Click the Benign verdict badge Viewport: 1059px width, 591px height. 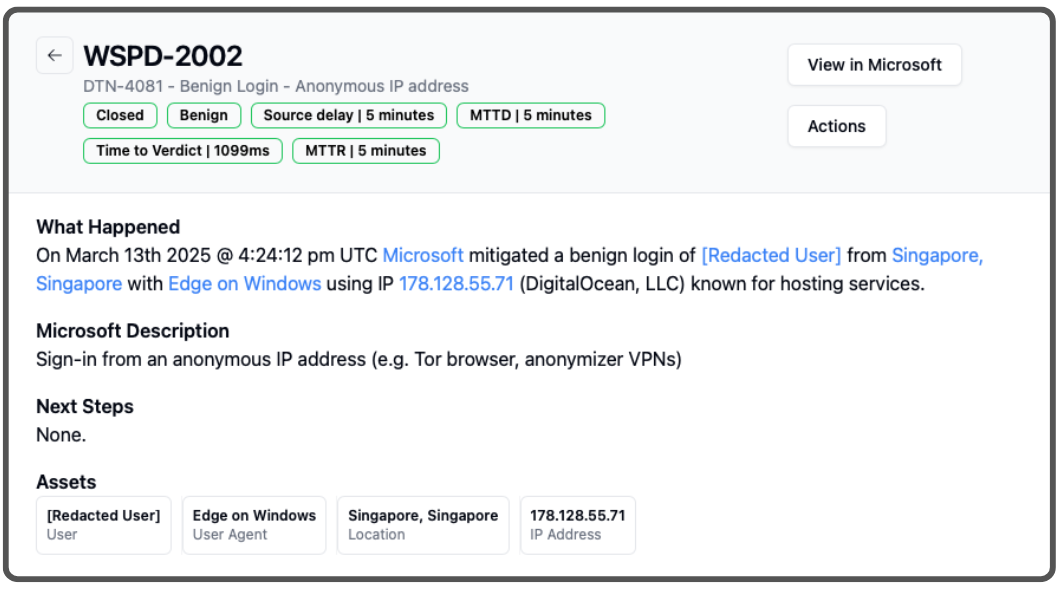(x=204, y=115)
